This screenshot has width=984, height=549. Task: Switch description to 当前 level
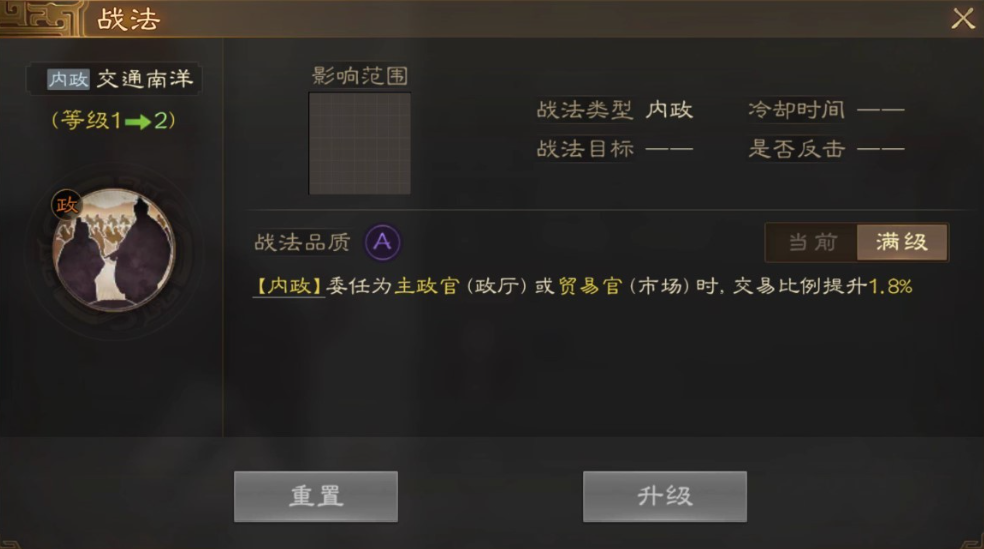(x=811, y=242)
